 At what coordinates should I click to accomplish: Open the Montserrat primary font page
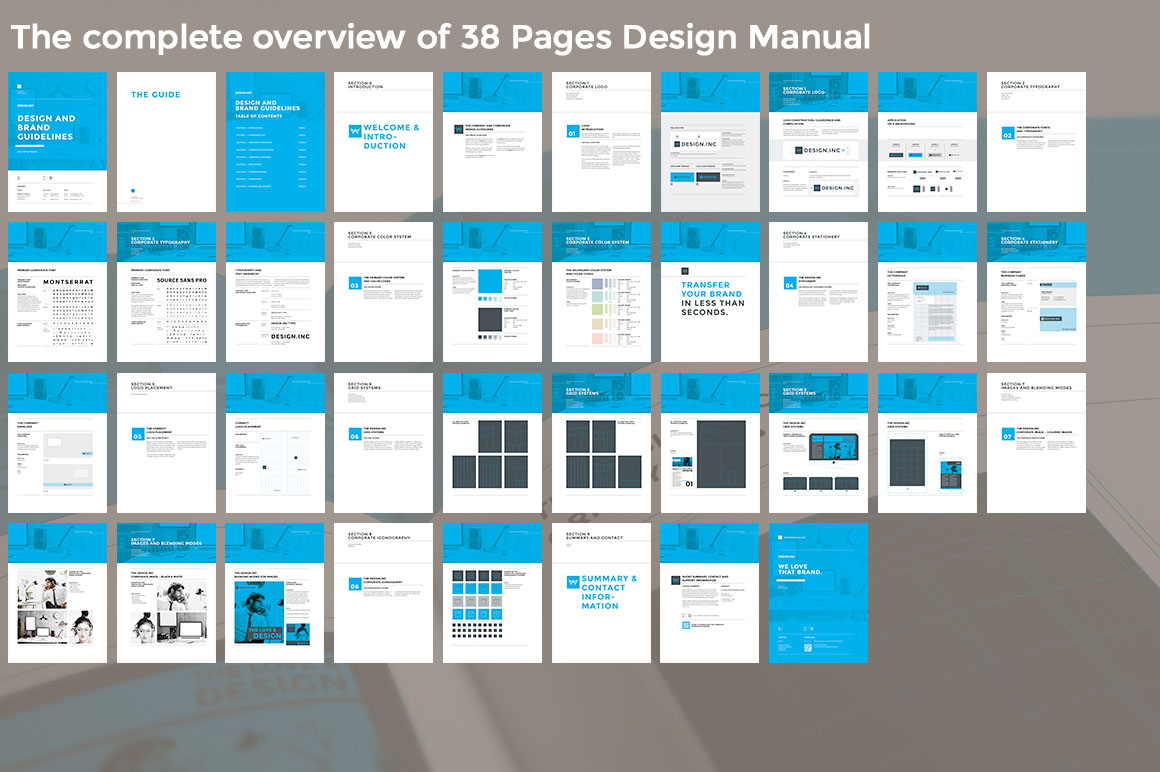click(57, 291)
